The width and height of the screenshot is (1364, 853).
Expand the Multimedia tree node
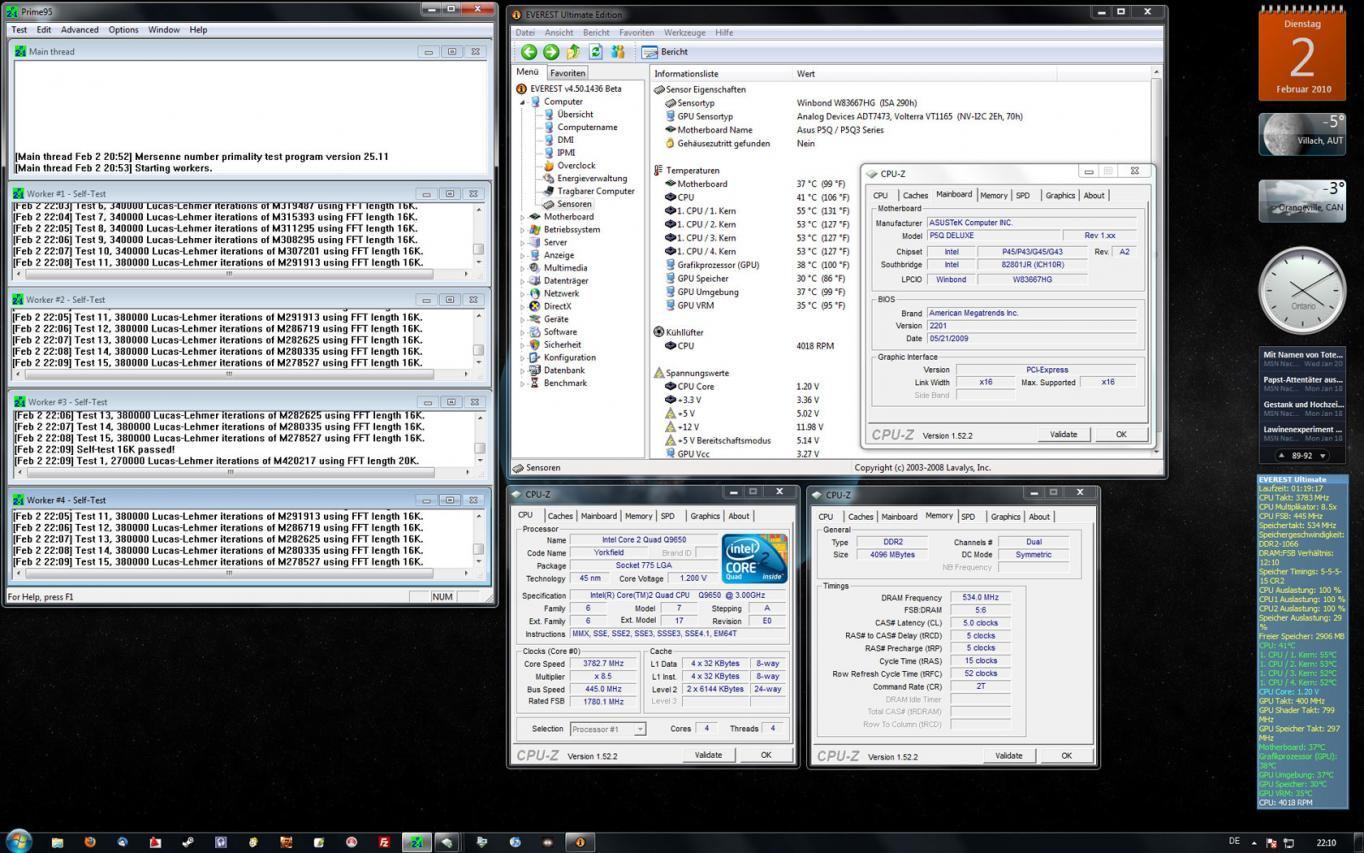coord(522,268)
